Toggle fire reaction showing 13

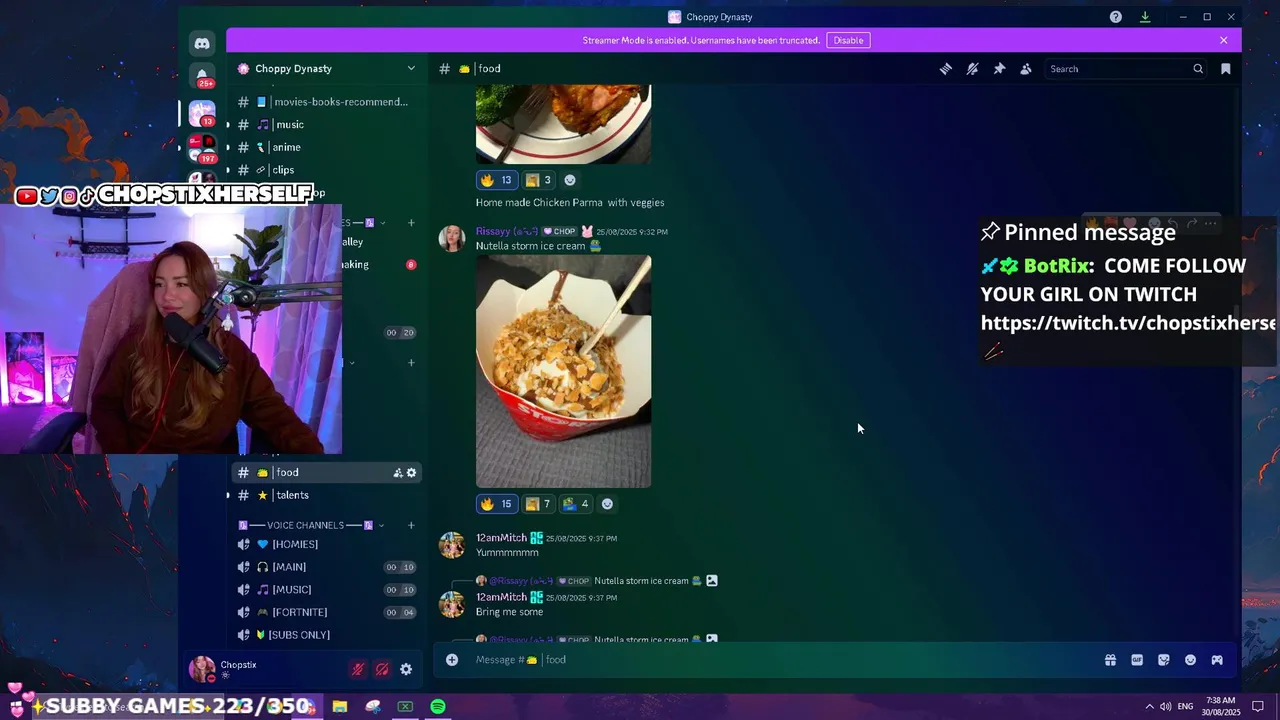tap(496, 180)
